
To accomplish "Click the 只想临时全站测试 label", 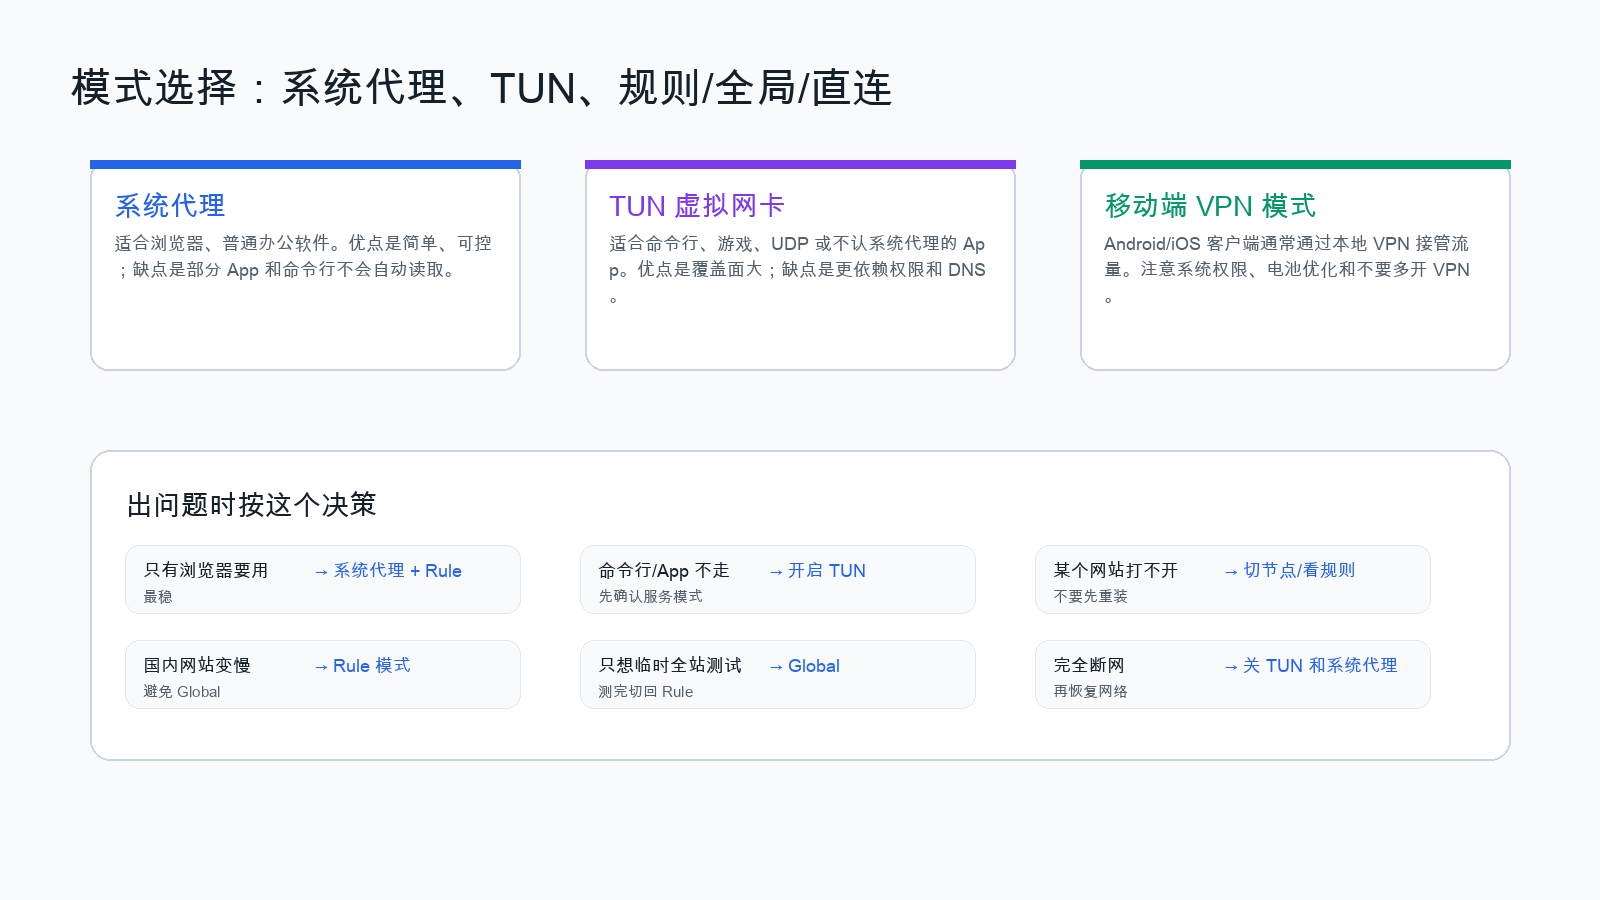I will pos(670,665).
